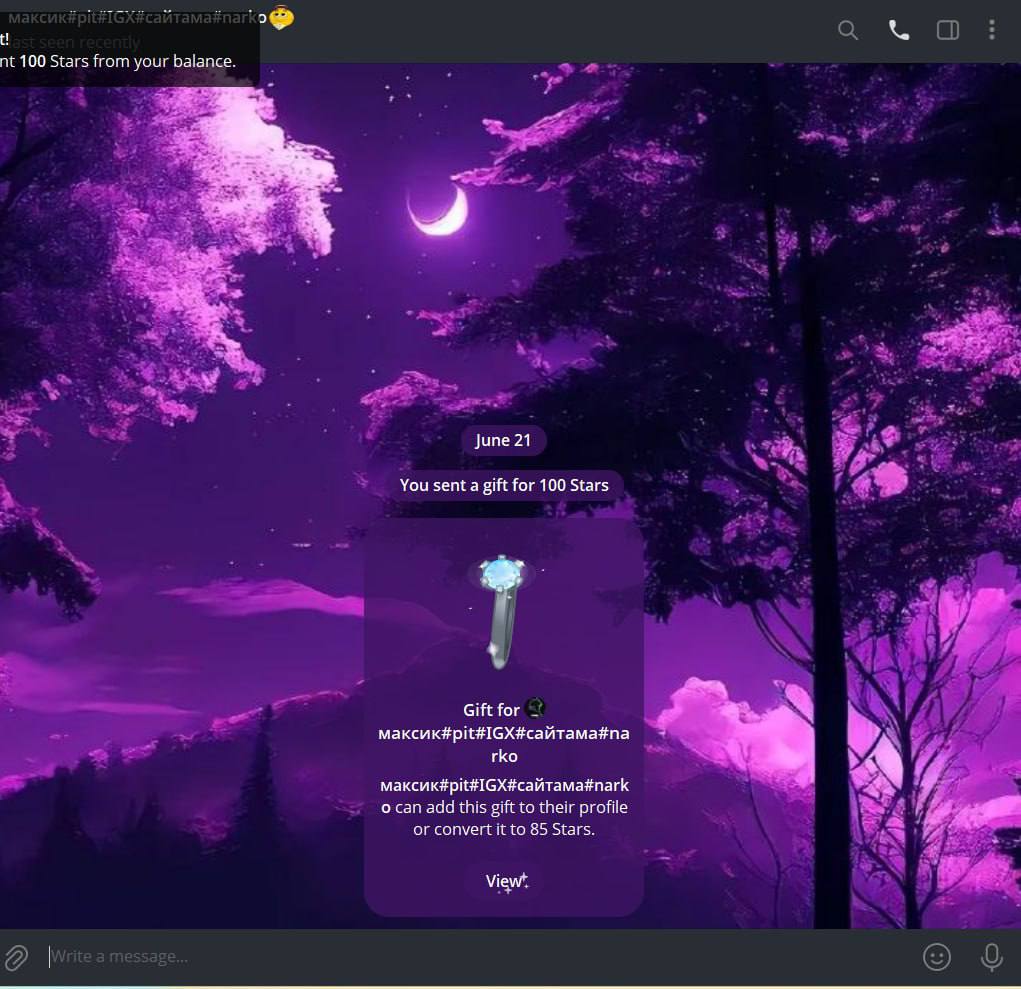This screenshot has height=989, width=1021.
Task: Click the 'June 21' date badge
Action: pos(503,440)
